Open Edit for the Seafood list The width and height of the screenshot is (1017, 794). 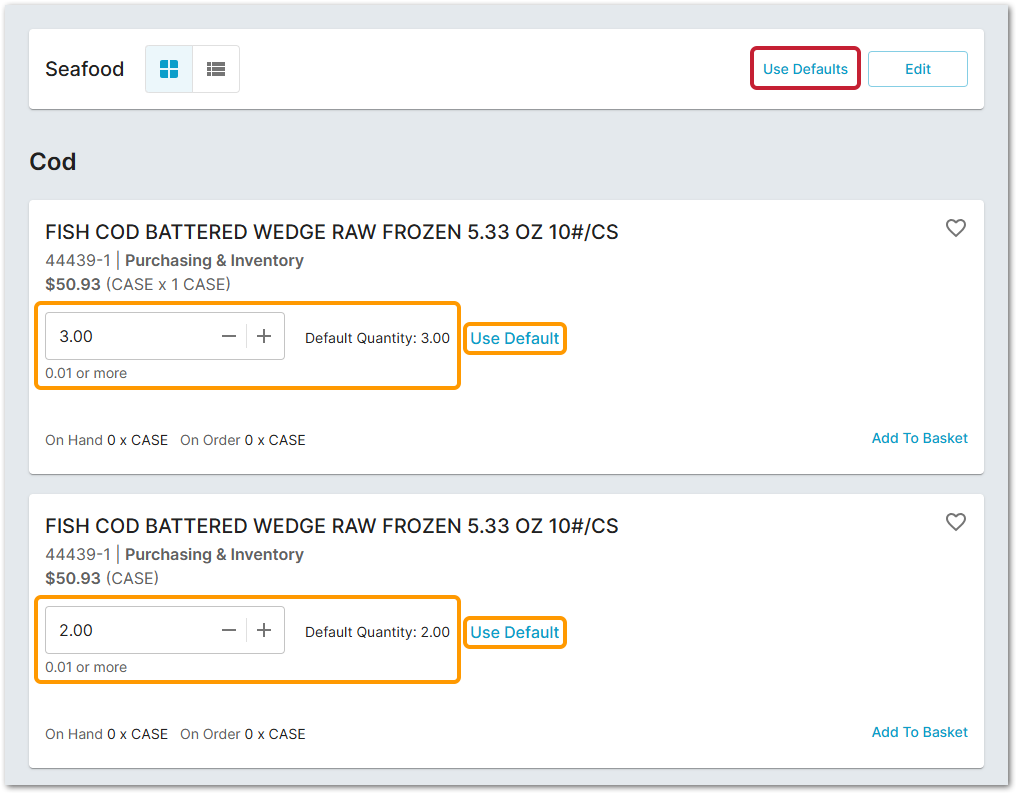pyautogui.click(x=917, y=69)
